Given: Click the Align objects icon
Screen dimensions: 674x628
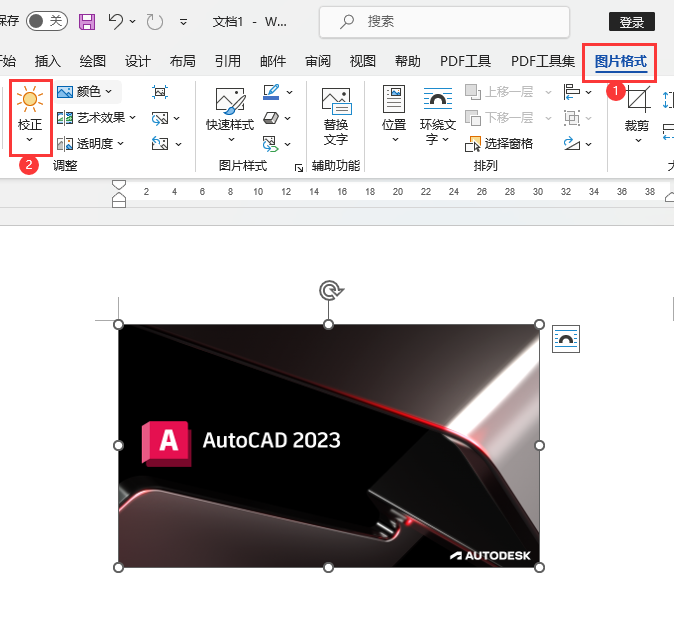Looking at the screenshot, I should click(572, 92).
